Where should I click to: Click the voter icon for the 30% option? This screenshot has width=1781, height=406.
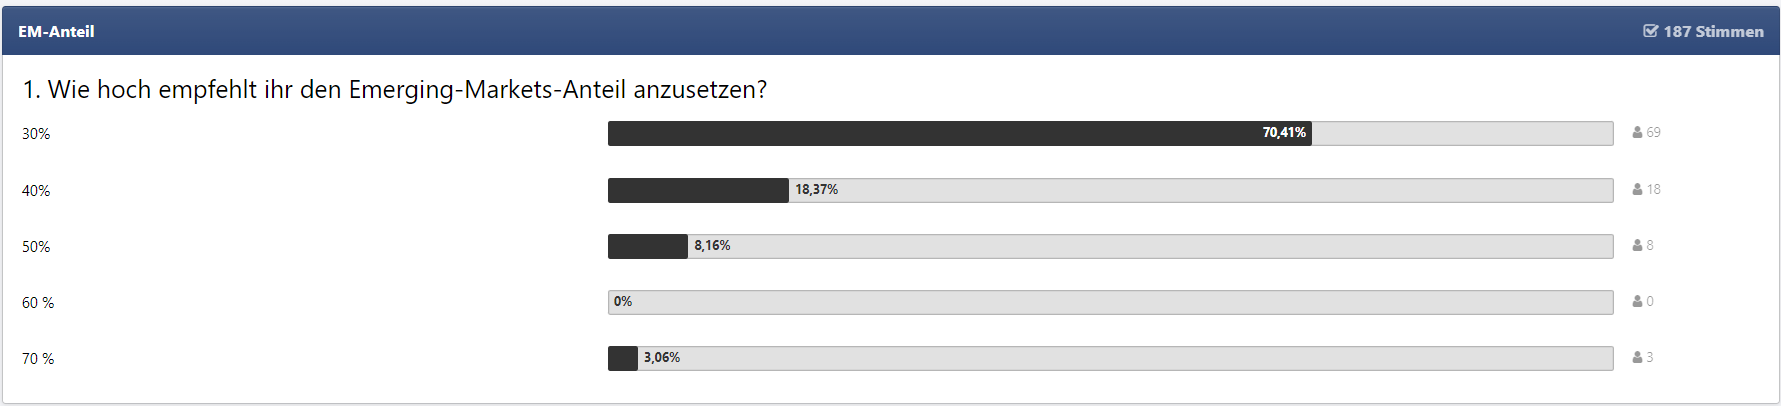1637,132
